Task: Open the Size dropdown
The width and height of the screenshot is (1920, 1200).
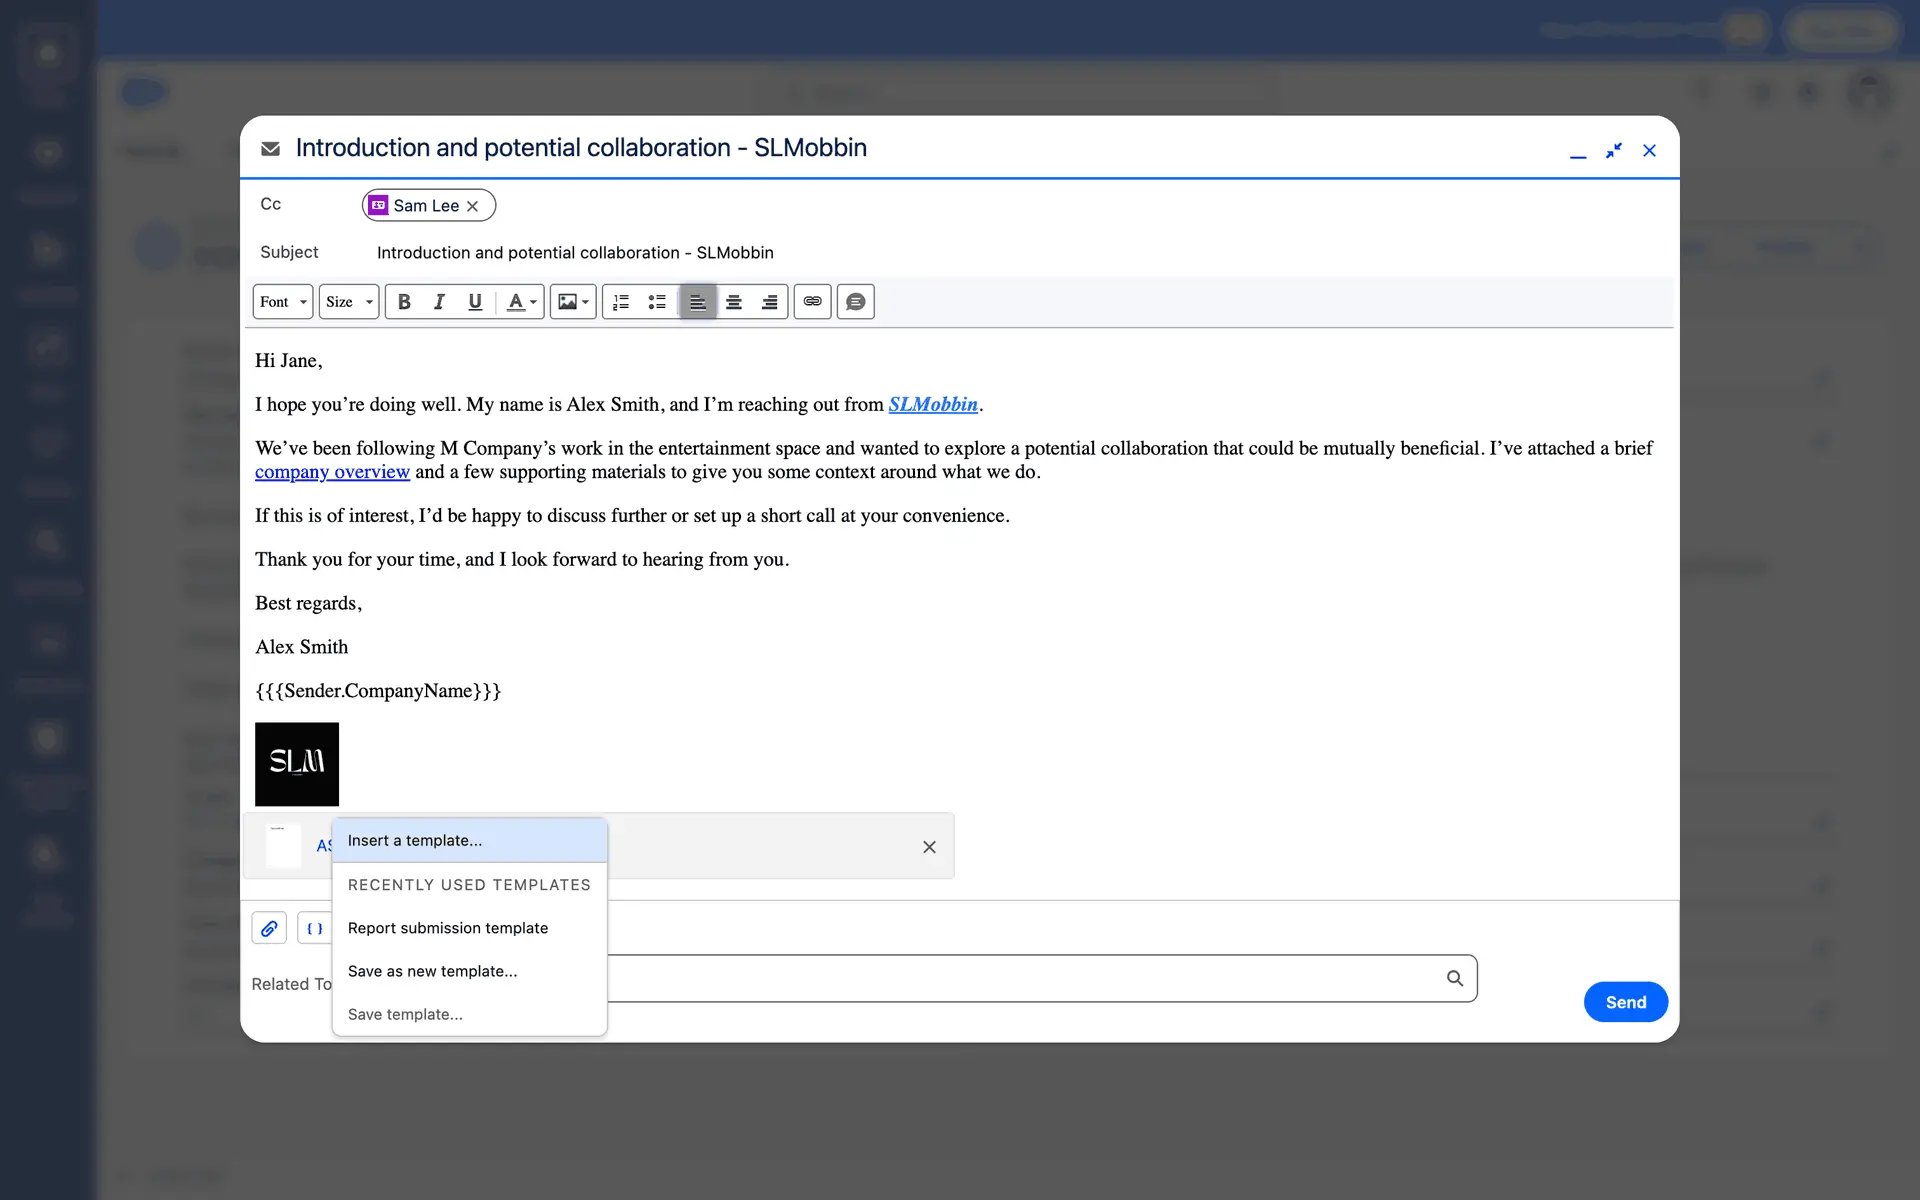Action: pyautogui.click(x=348, y=302)
